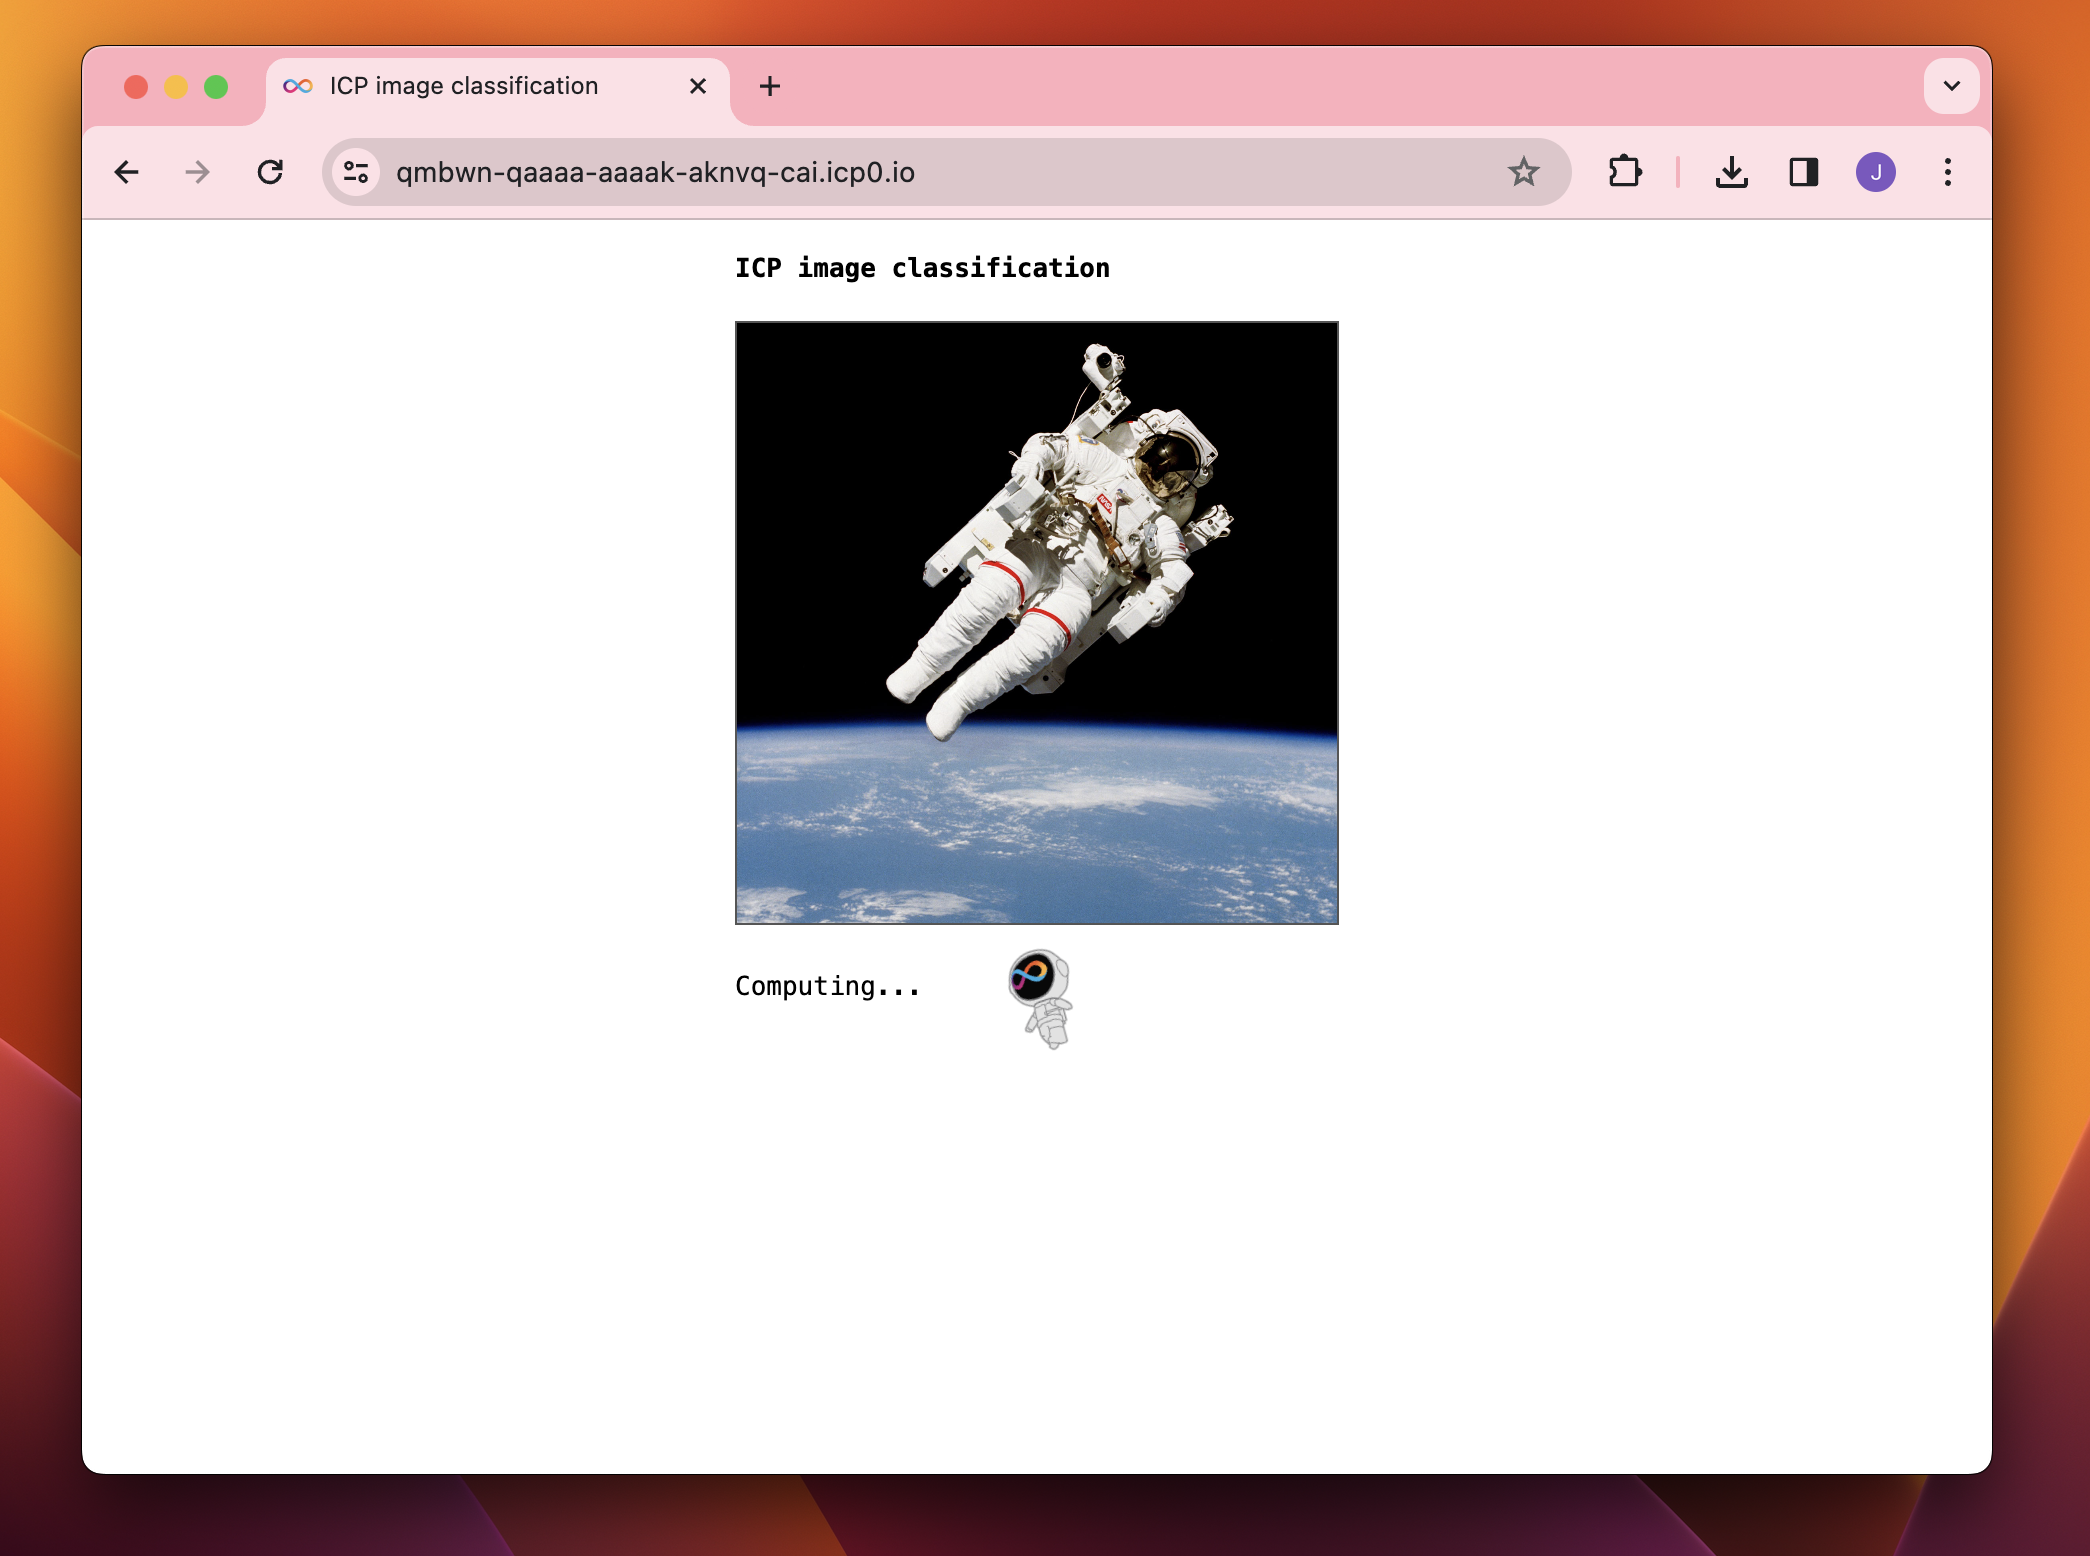Image resolution: width=2090 pixels, height=1556 pixels.
Task: Close the ICP image classification tab
Action: (698, 86)
